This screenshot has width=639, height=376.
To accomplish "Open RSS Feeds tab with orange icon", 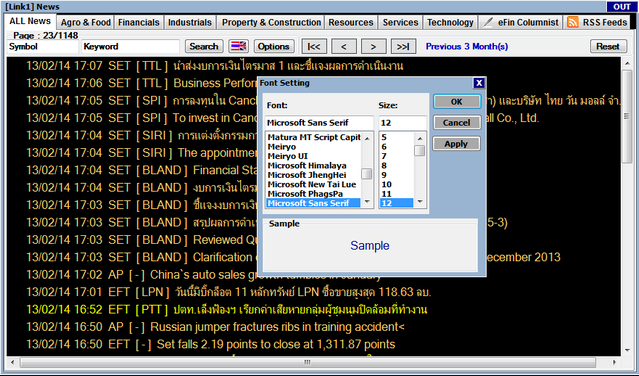I will pos(598,22).
